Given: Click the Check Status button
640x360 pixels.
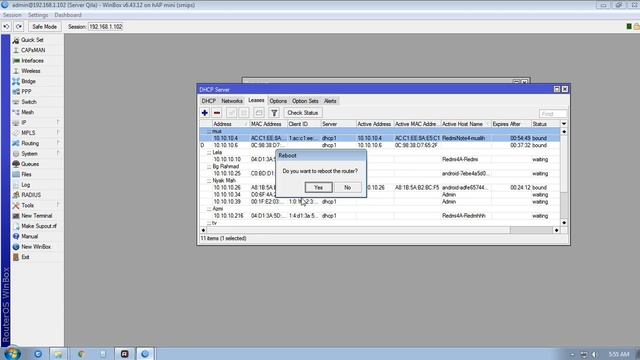Looking at the screenshot, I should point(302,113).
